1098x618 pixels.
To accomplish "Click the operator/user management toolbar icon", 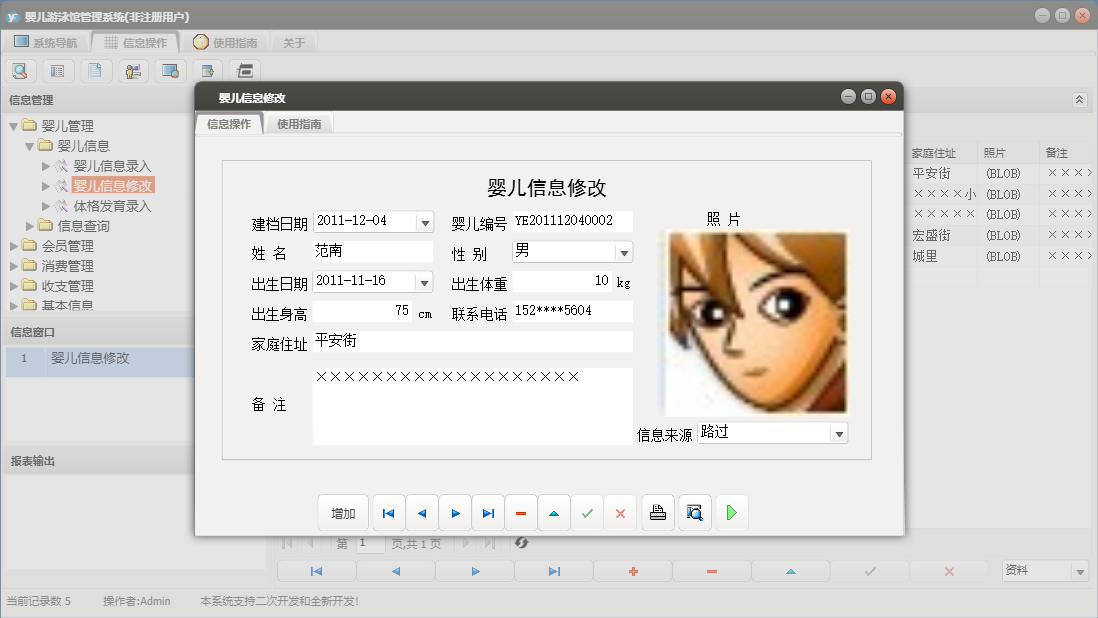I will coord(132,70).
